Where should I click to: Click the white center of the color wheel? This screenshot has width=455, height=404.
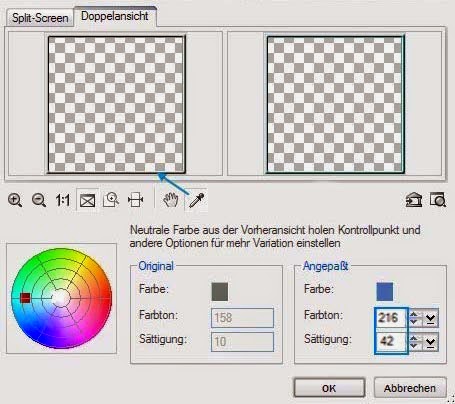click(x=61, y=297)
